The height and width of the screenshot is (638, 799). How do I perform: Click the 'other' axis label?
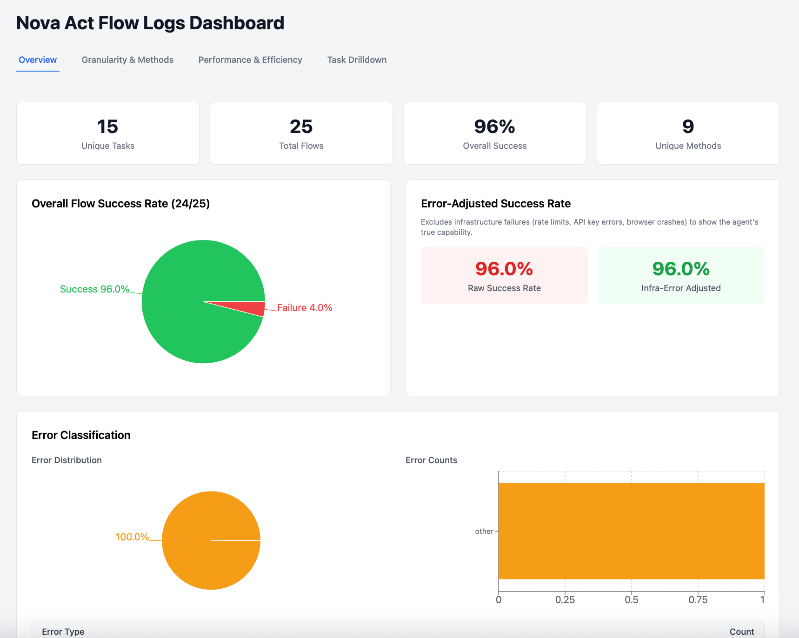[x=484, y=531]
